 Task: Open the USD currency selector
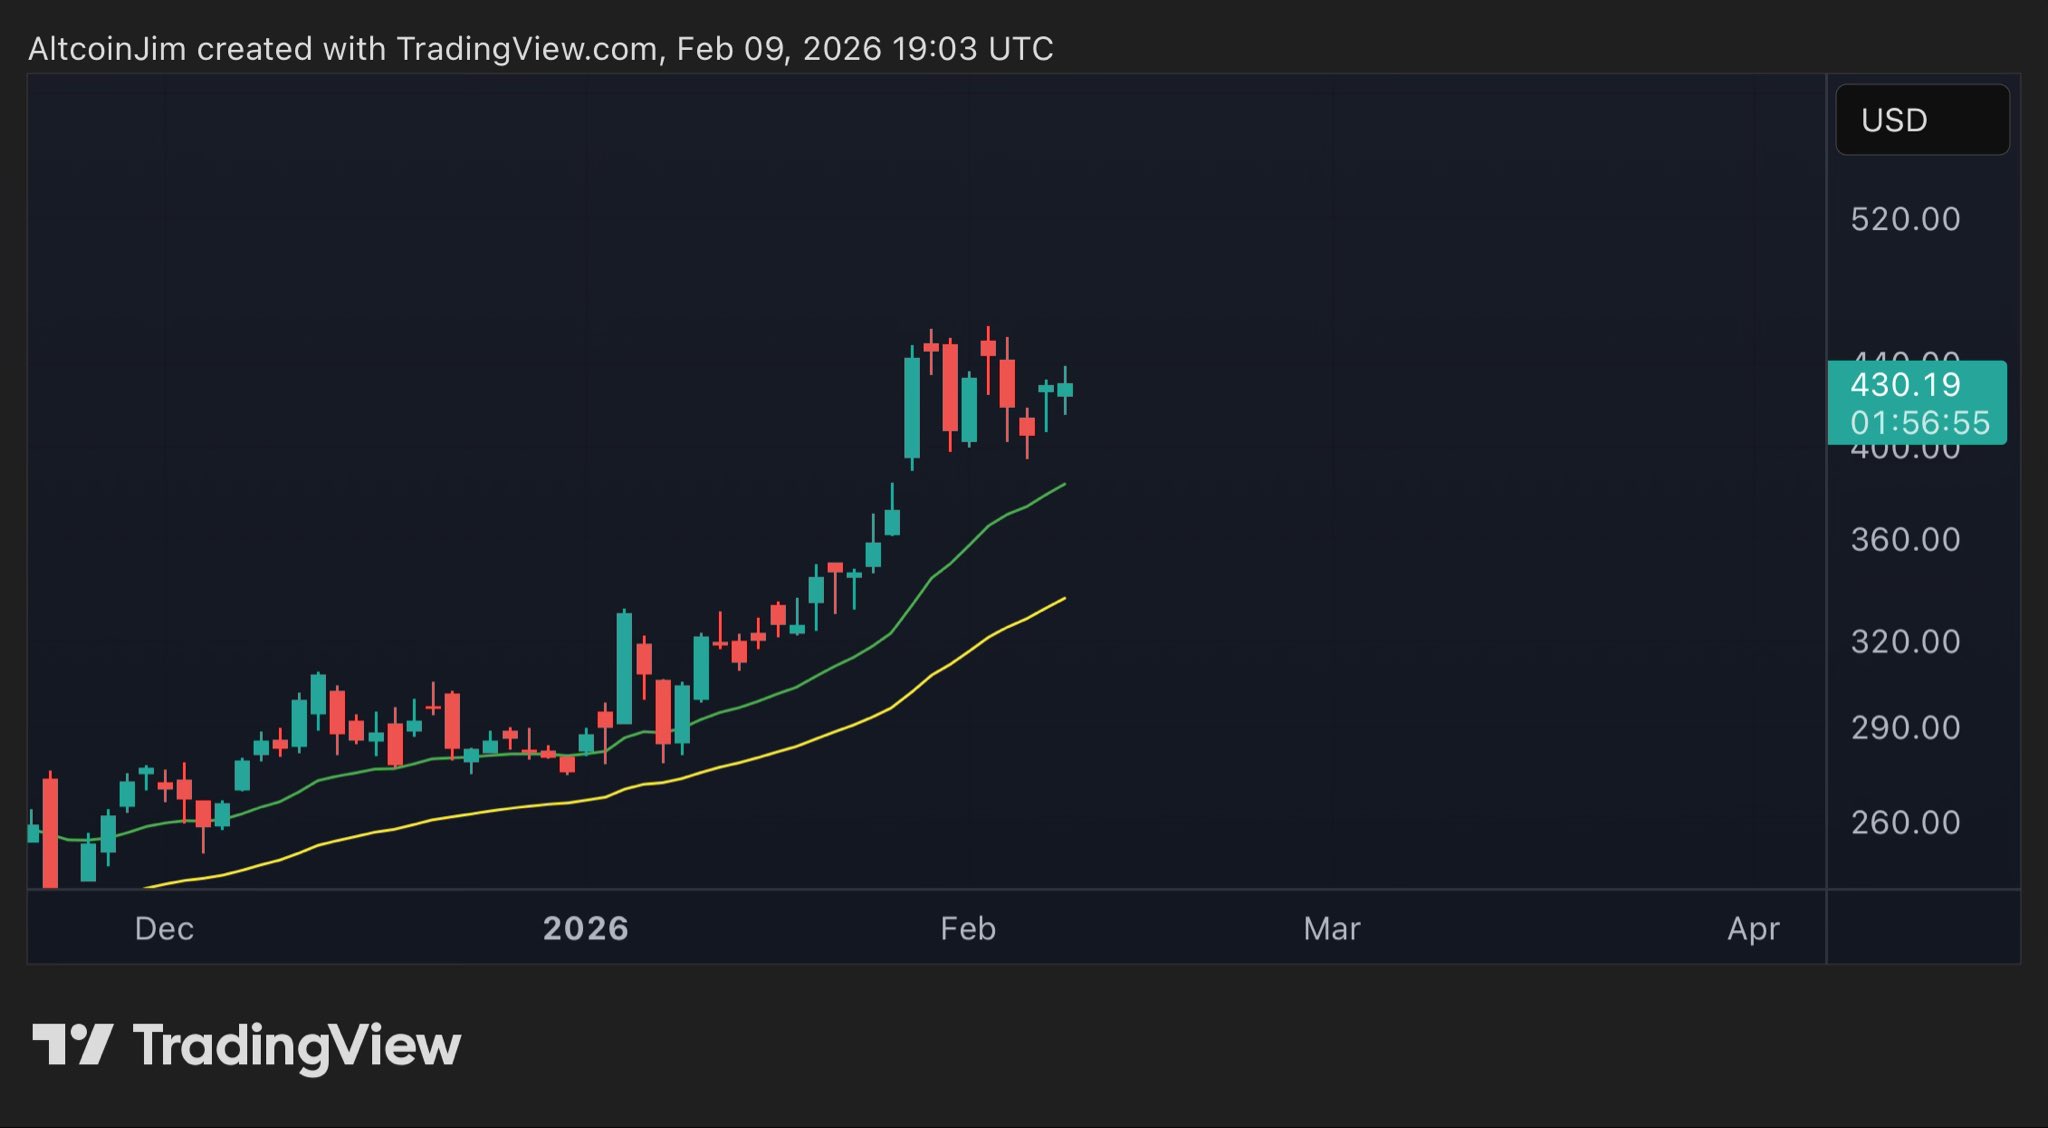click(1921, 120)
